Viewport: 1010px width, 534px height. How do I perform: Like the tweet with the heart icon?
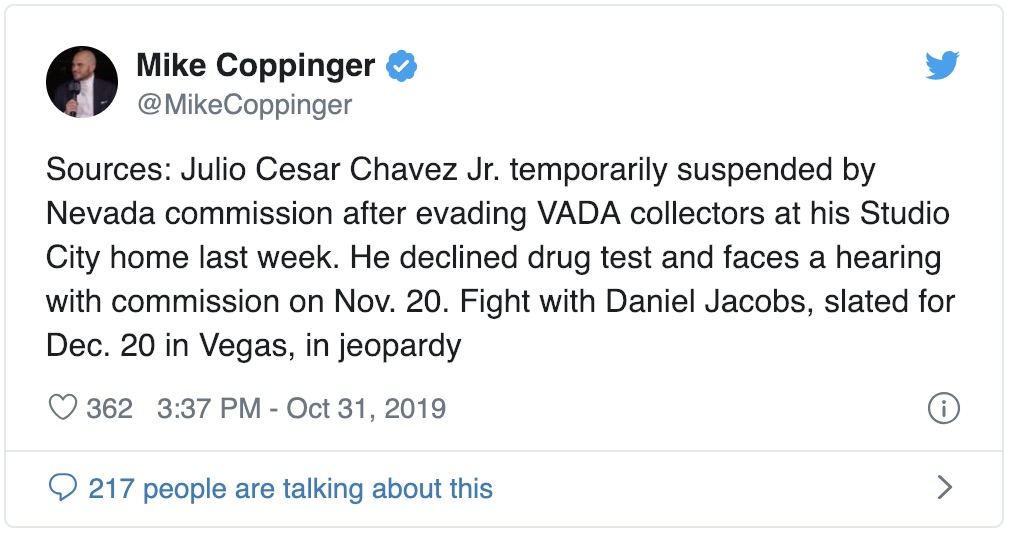coord(63,409)
